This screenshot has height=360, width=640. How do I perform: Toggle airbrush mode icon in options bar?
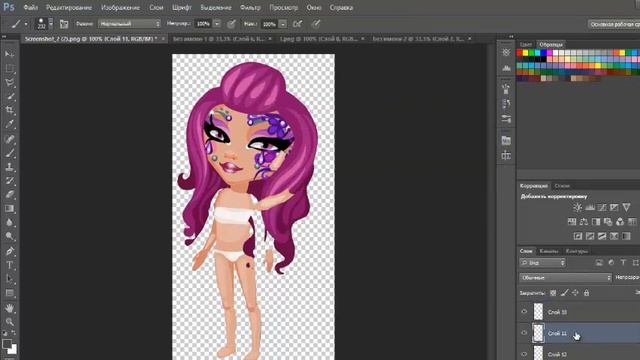[298, 24]
